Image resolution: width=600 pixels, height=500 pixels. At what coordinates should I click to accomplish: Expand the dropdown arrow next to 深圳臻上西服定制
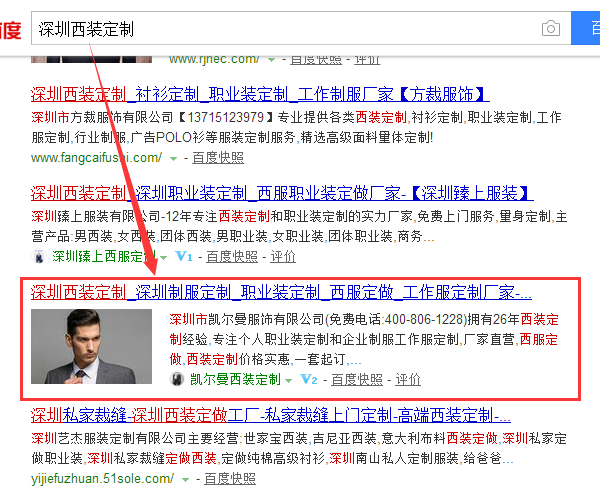click(x=163, y=258)
